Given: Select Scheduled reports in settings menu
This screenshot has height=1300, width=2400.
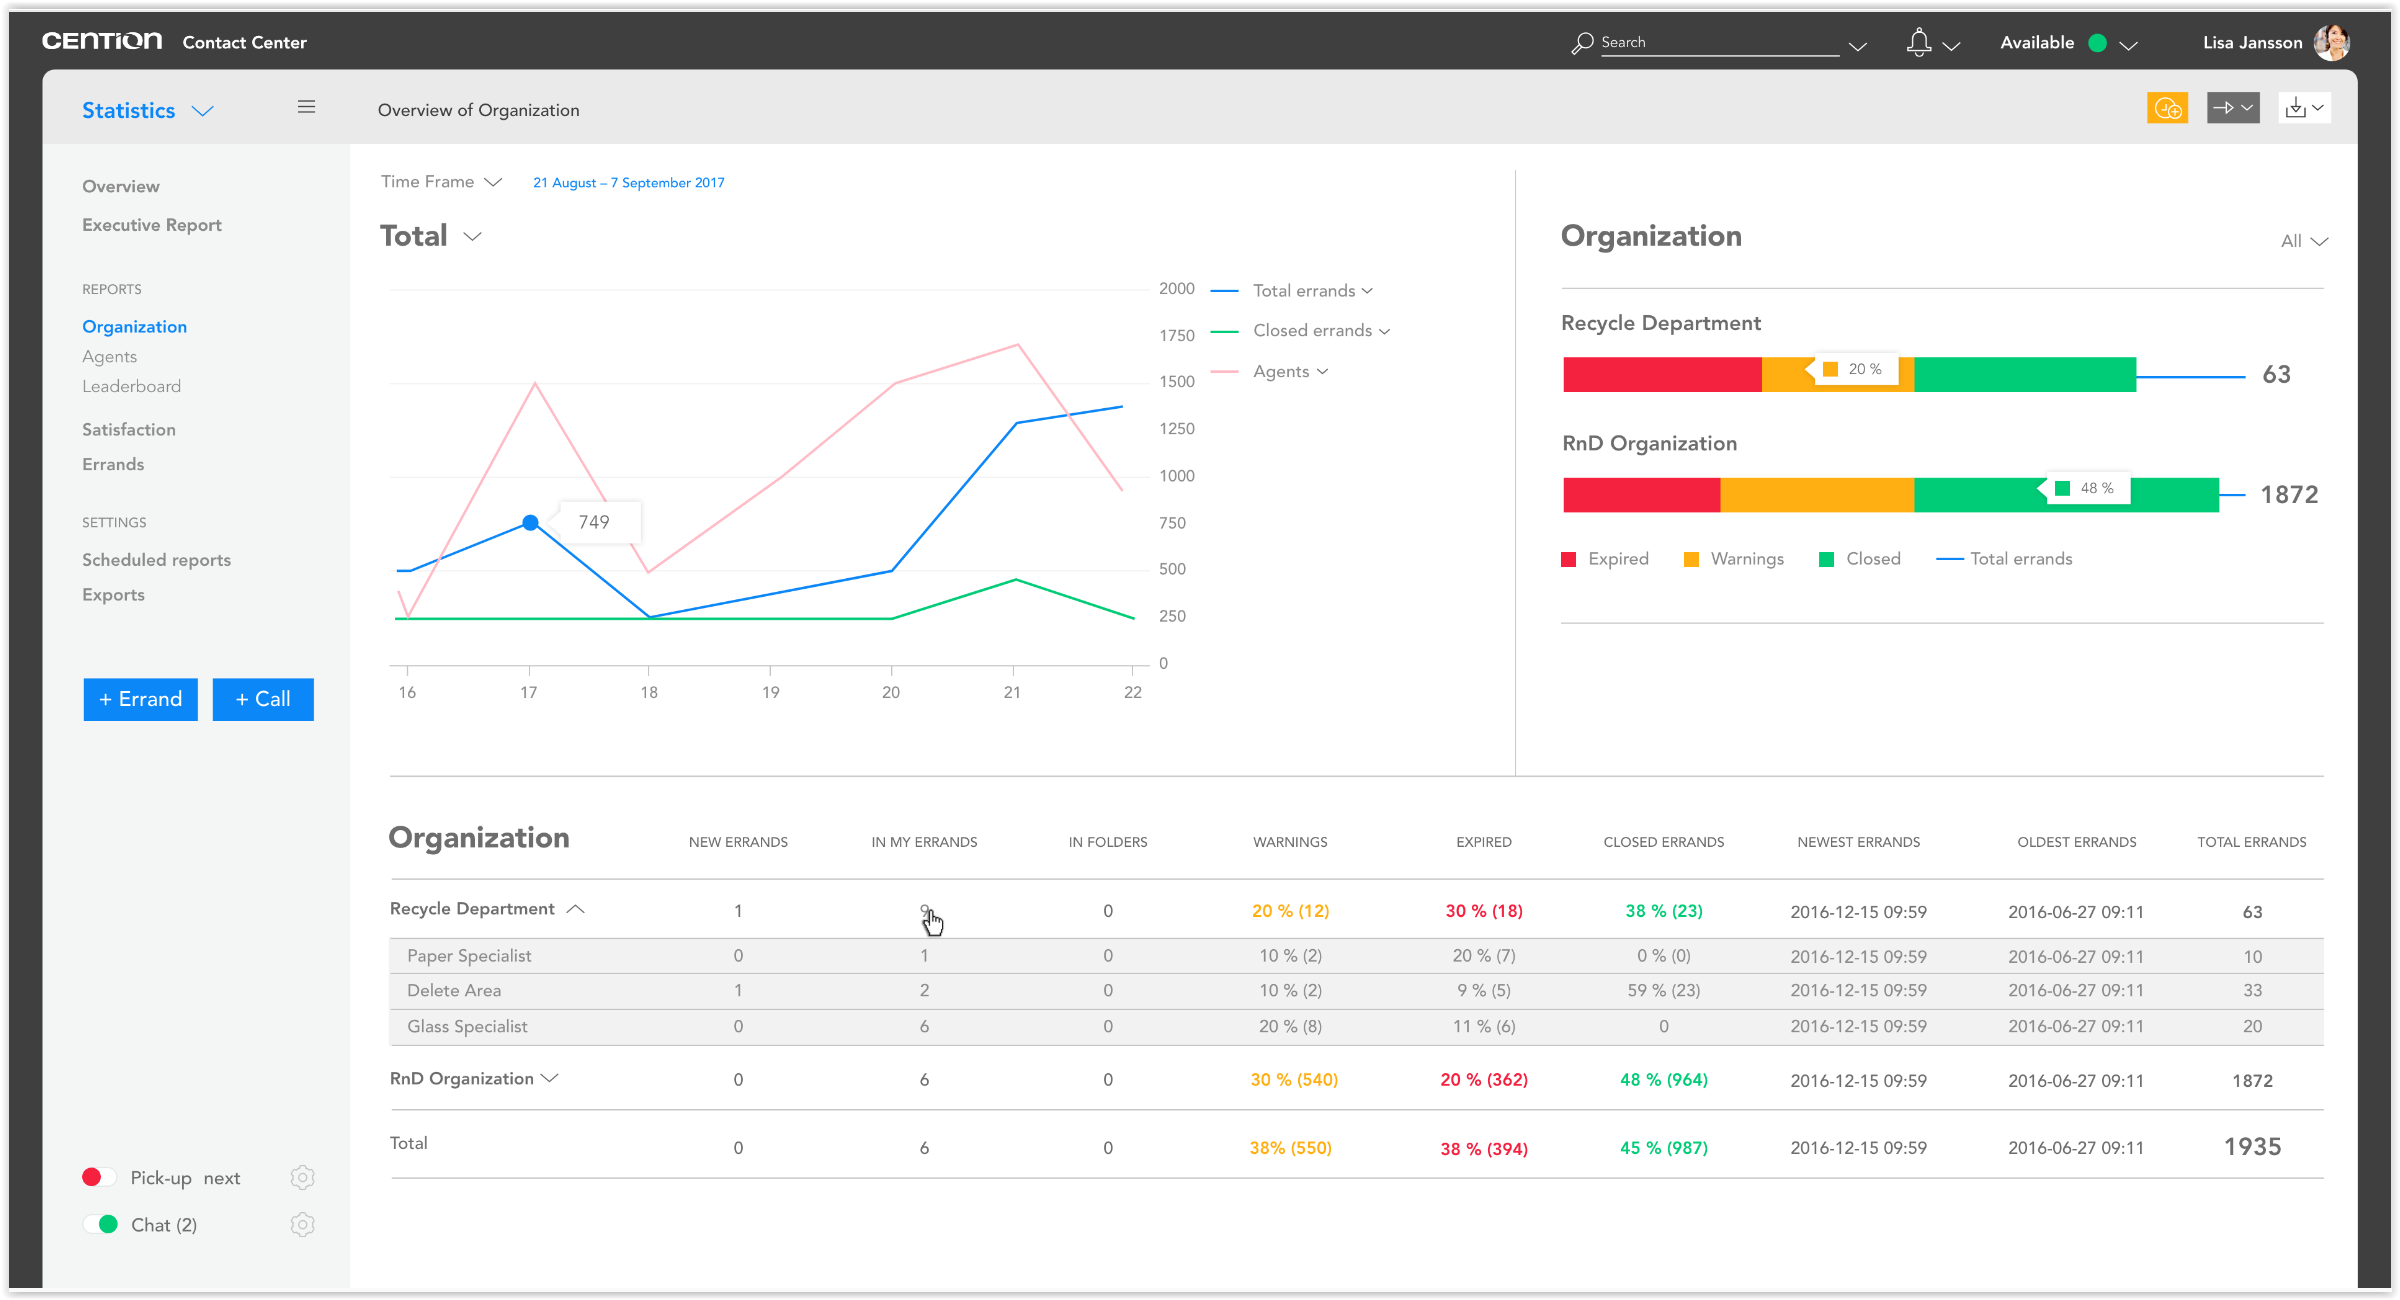Looking at the screenshot, I should (x=156, y=560).
